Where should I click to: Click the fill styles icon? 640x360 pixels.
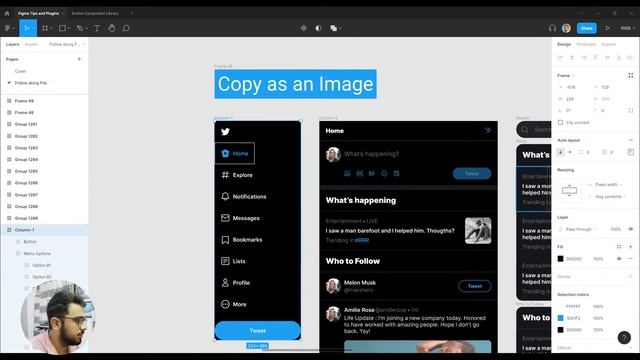click(619, 247)
